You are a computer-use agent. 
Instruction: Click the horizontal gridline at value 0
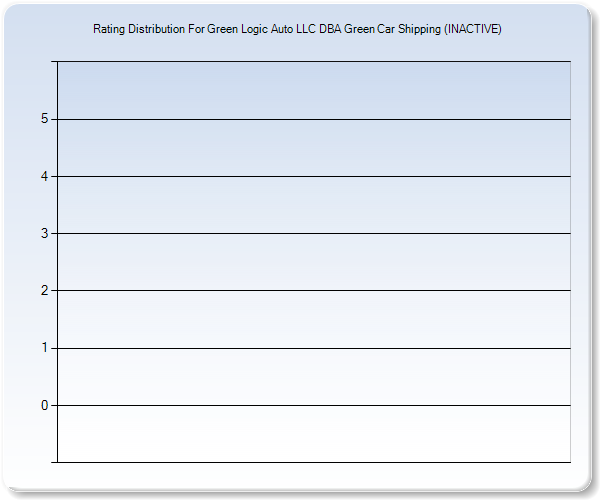coord(314,405)
